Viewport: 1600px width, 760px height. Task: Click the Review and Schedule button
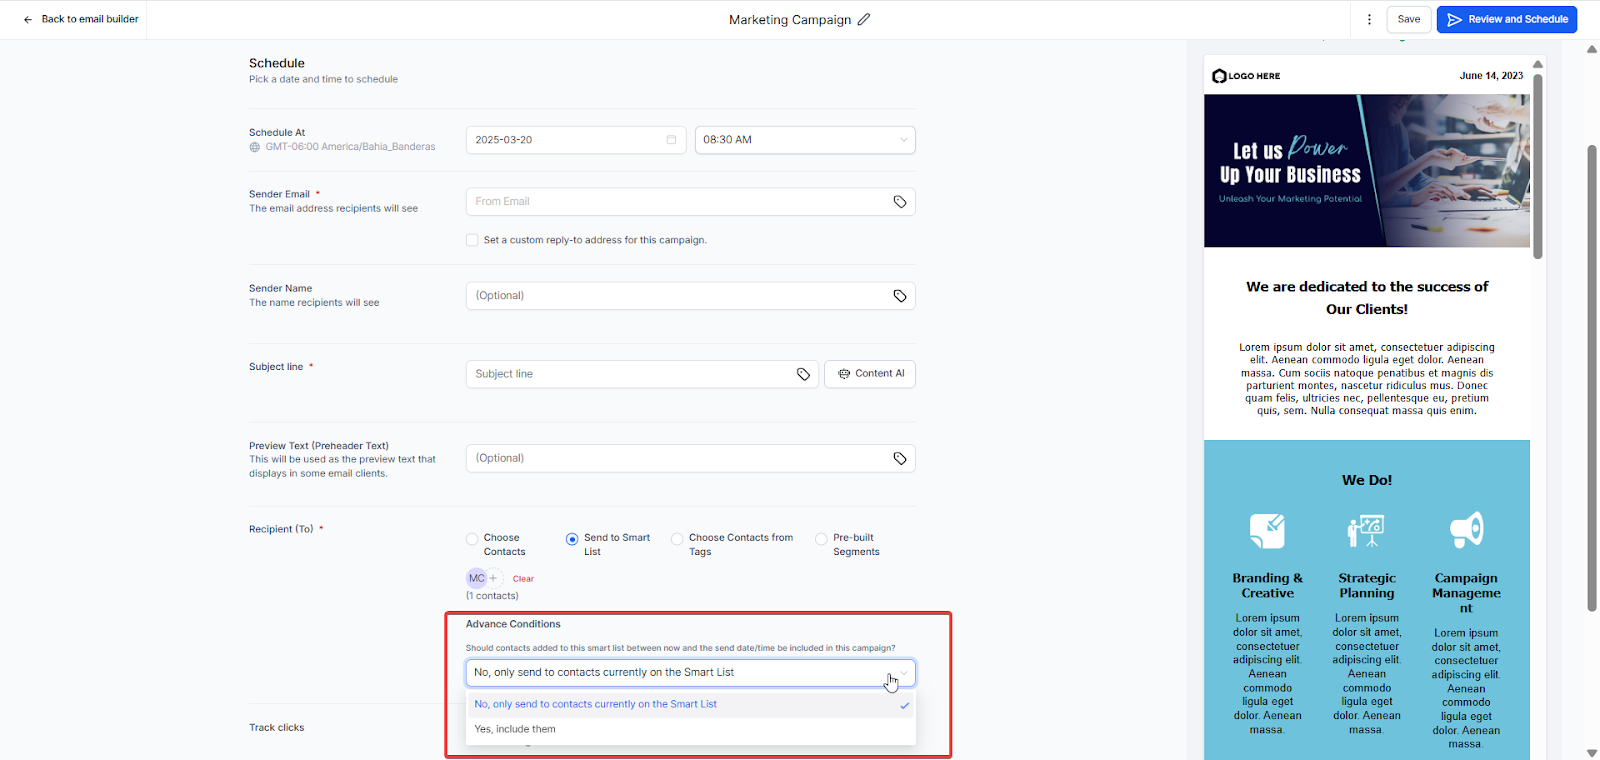point(1506,19)
